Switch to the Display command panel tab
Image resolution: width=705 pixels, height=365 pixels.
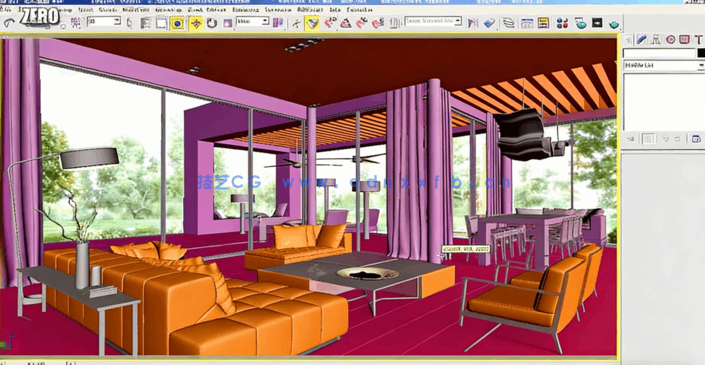click(684, 40)
